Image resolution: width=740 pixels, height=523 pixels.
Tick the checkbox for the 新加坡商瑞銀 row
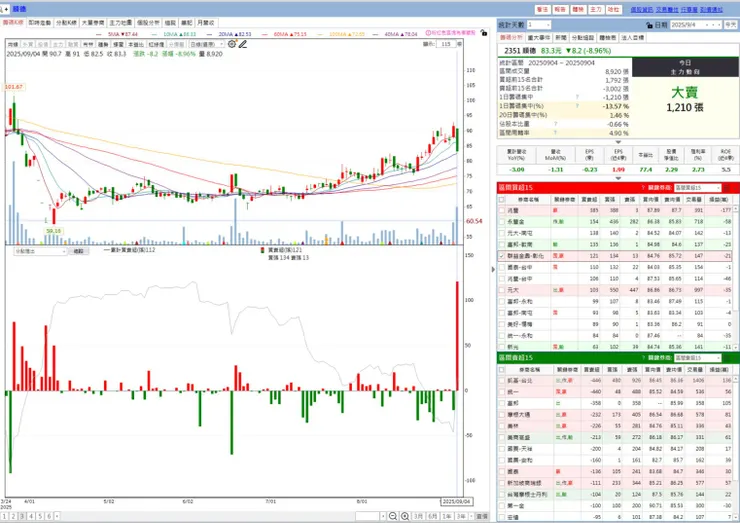pyautogui.click(x=502, y=483)
